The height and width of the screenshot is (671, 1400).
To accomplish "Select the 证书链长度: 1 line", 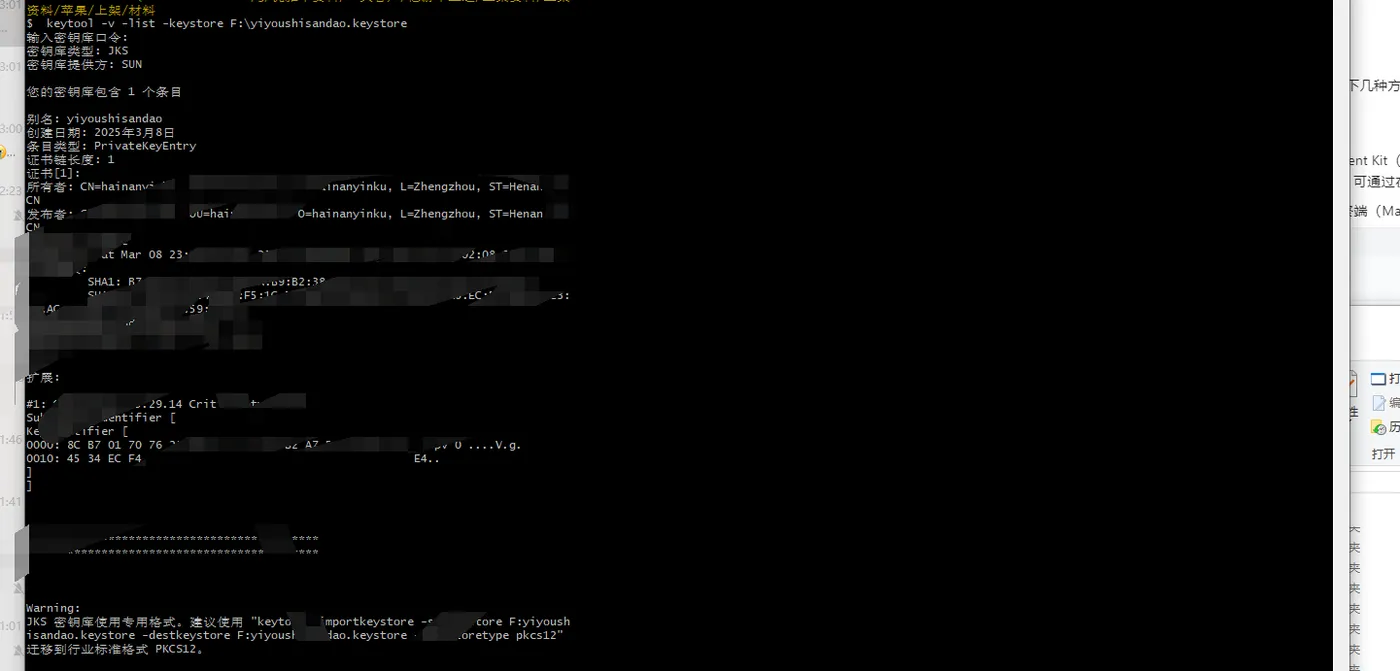I will click(71, 159).
